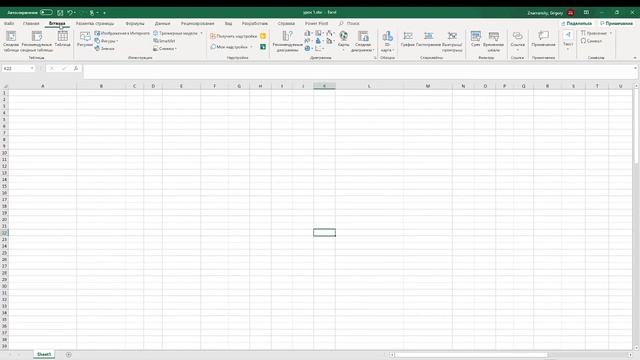Select column A header
640x360 pixels.
[42, 86]
